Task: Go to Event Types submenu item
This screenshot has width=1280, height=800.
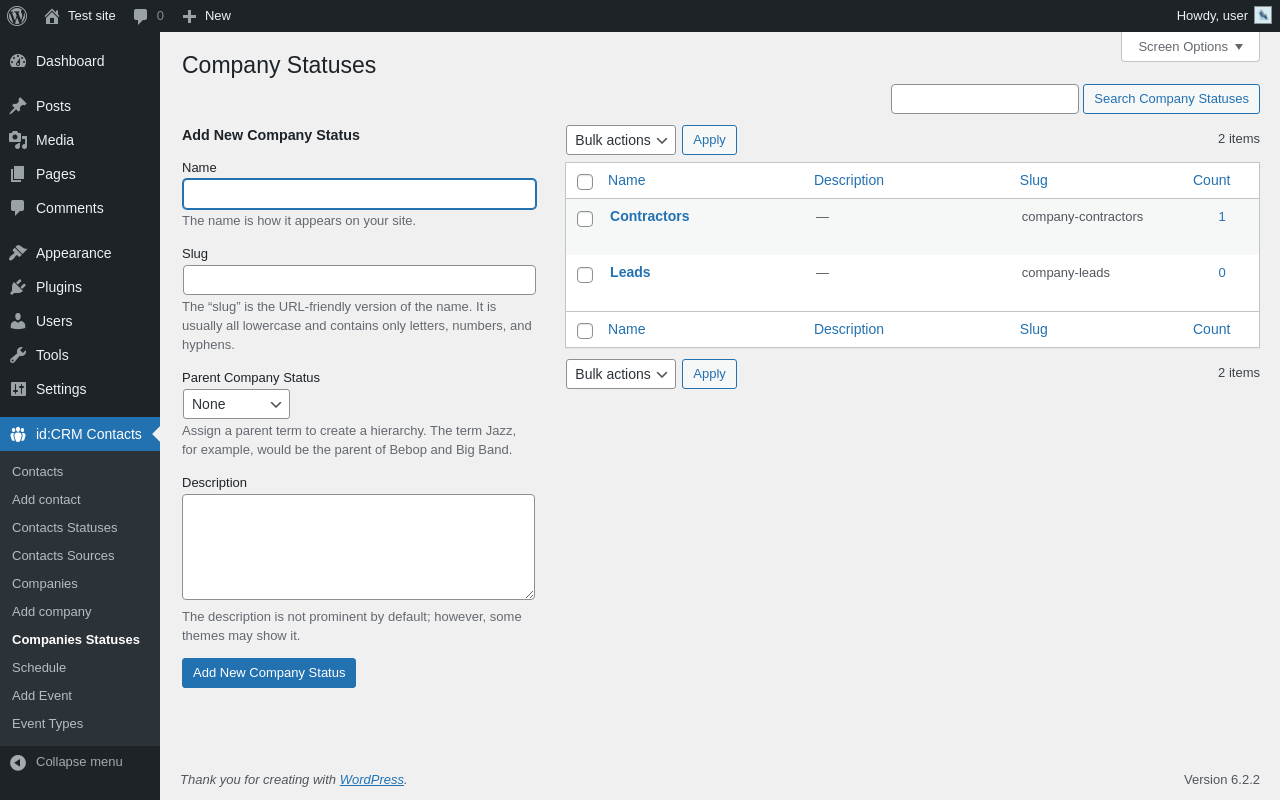Action: [x=47, y=723]
